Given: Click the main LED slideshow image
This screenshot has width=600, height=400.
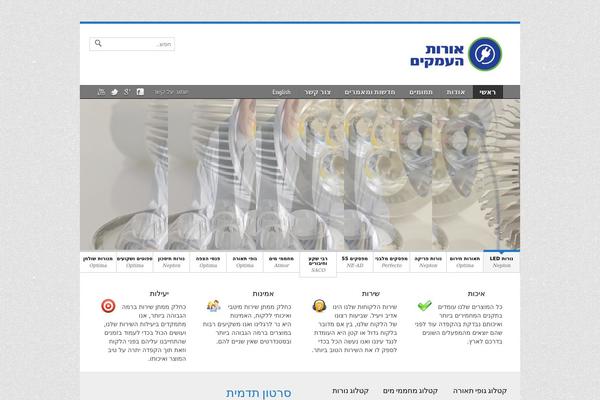Looking at the screenshot, I should point(300,175).
